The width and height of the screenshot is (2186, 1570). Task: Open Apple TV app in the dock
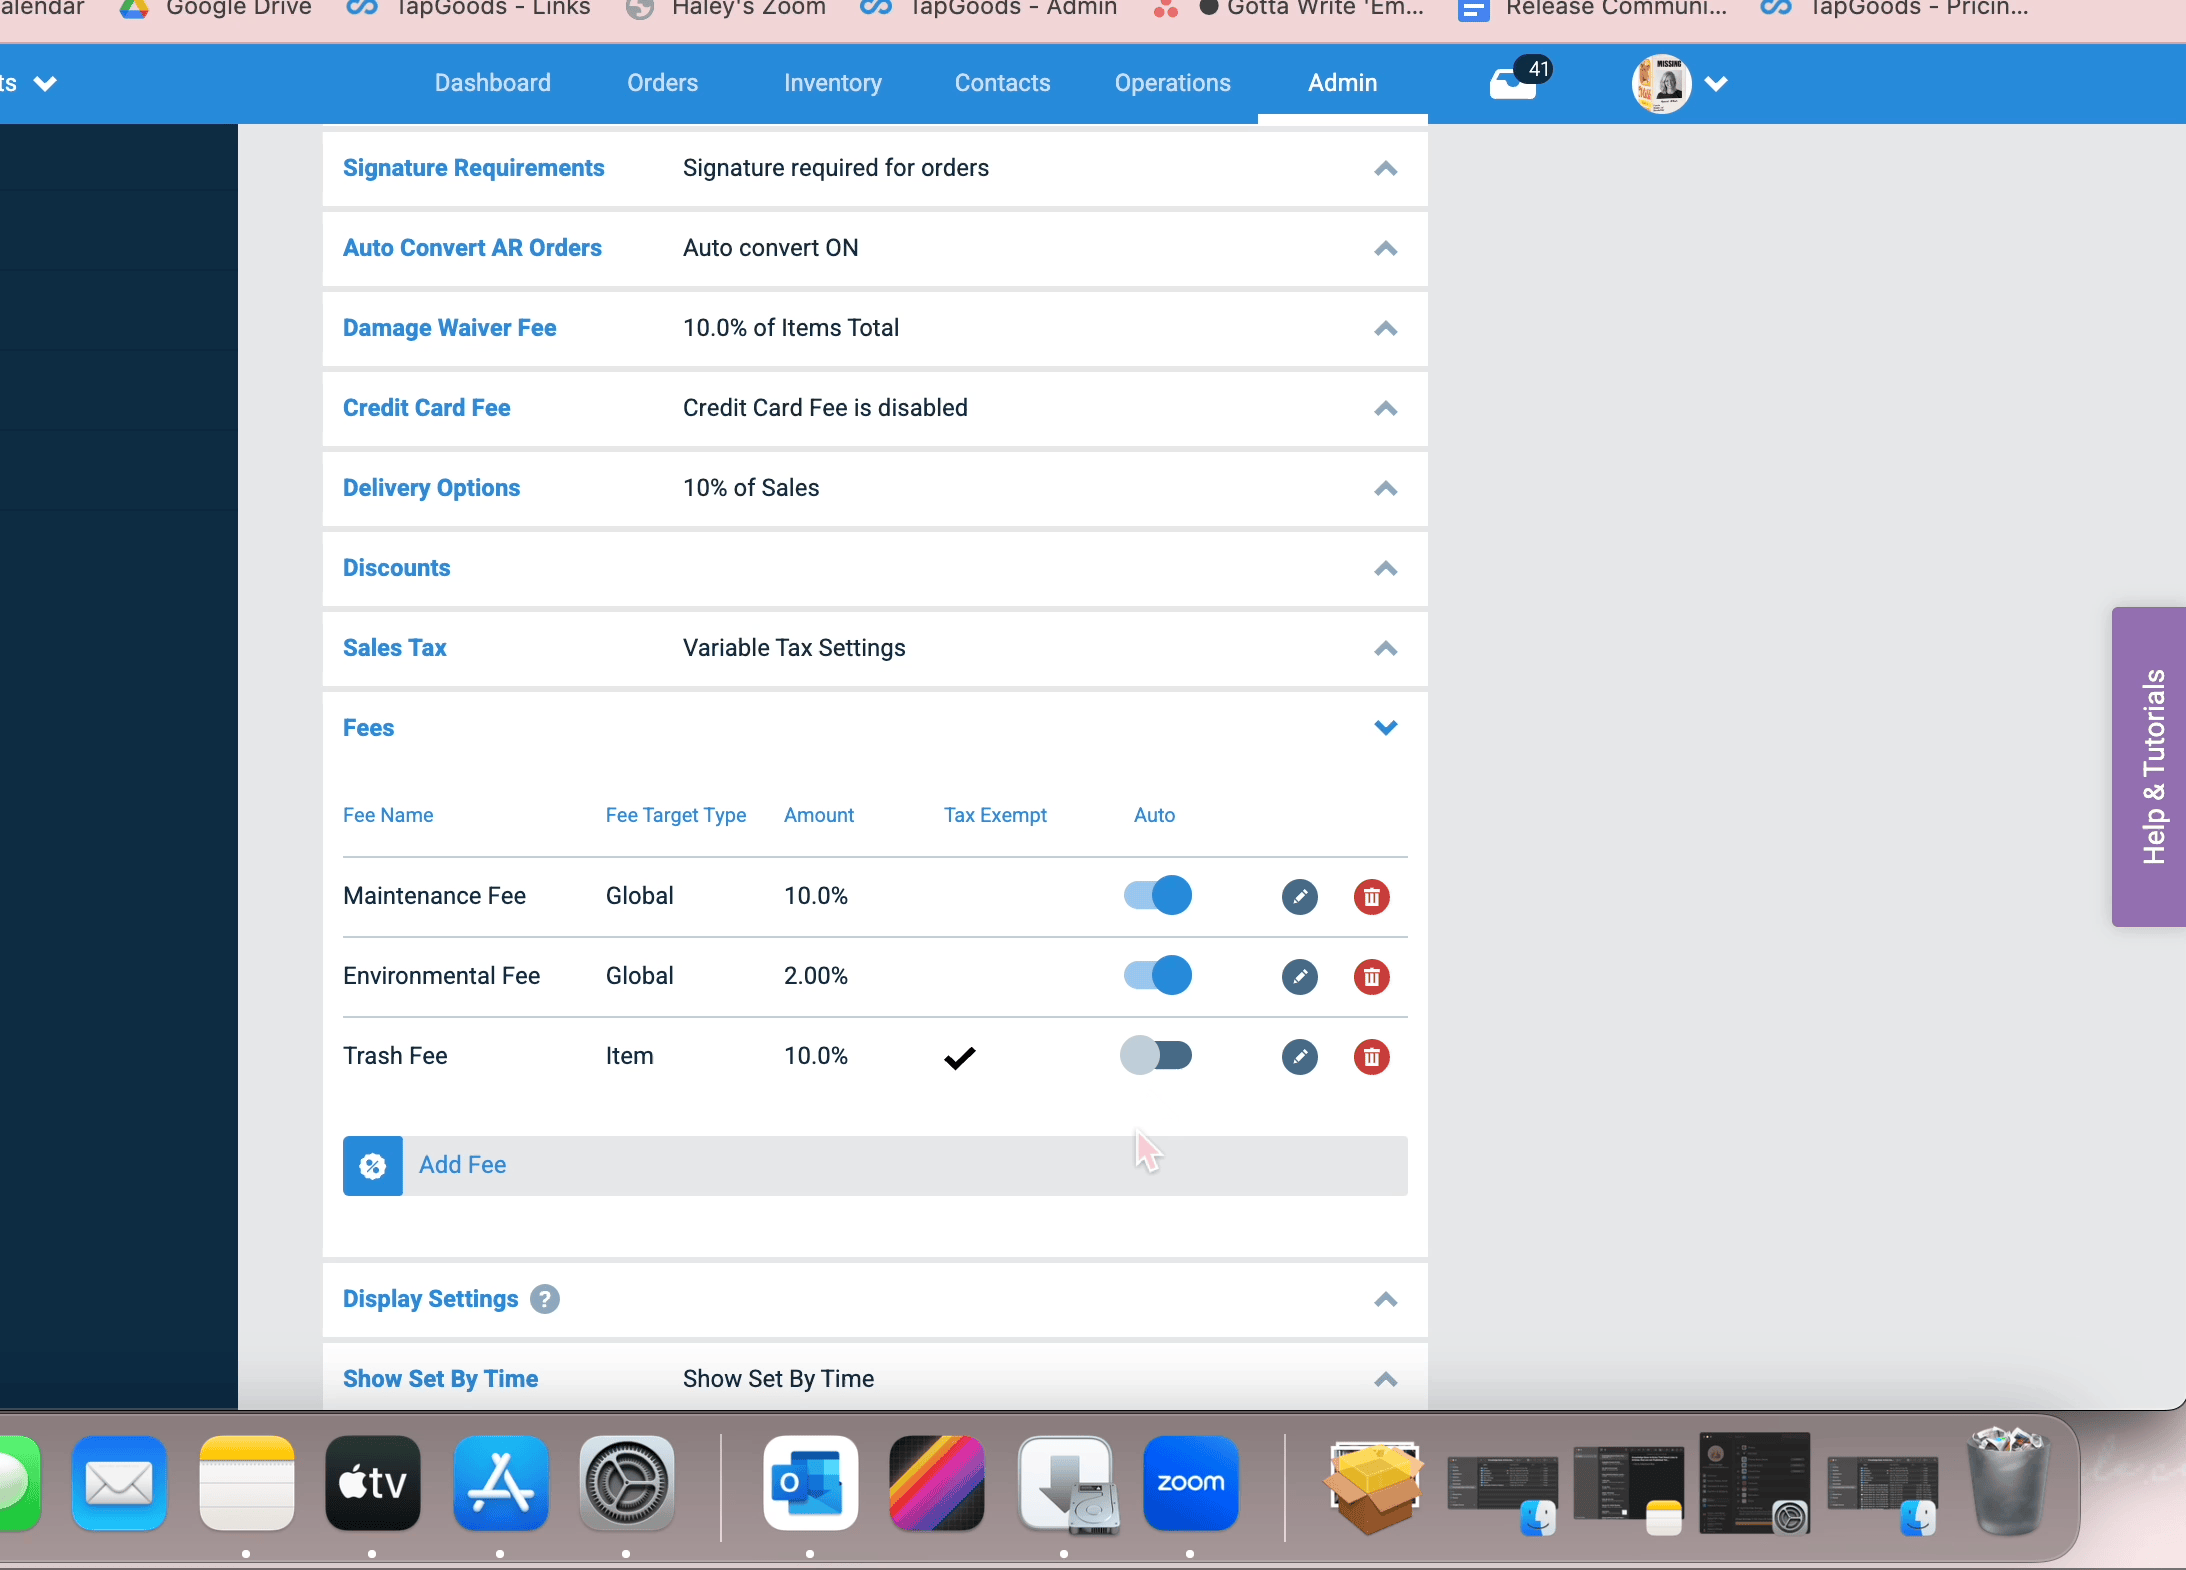point(373,1483)
